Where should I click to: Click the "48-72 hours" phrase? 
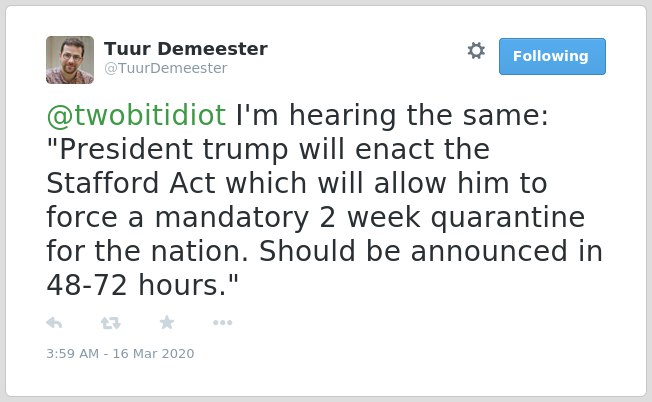(136, 285)
